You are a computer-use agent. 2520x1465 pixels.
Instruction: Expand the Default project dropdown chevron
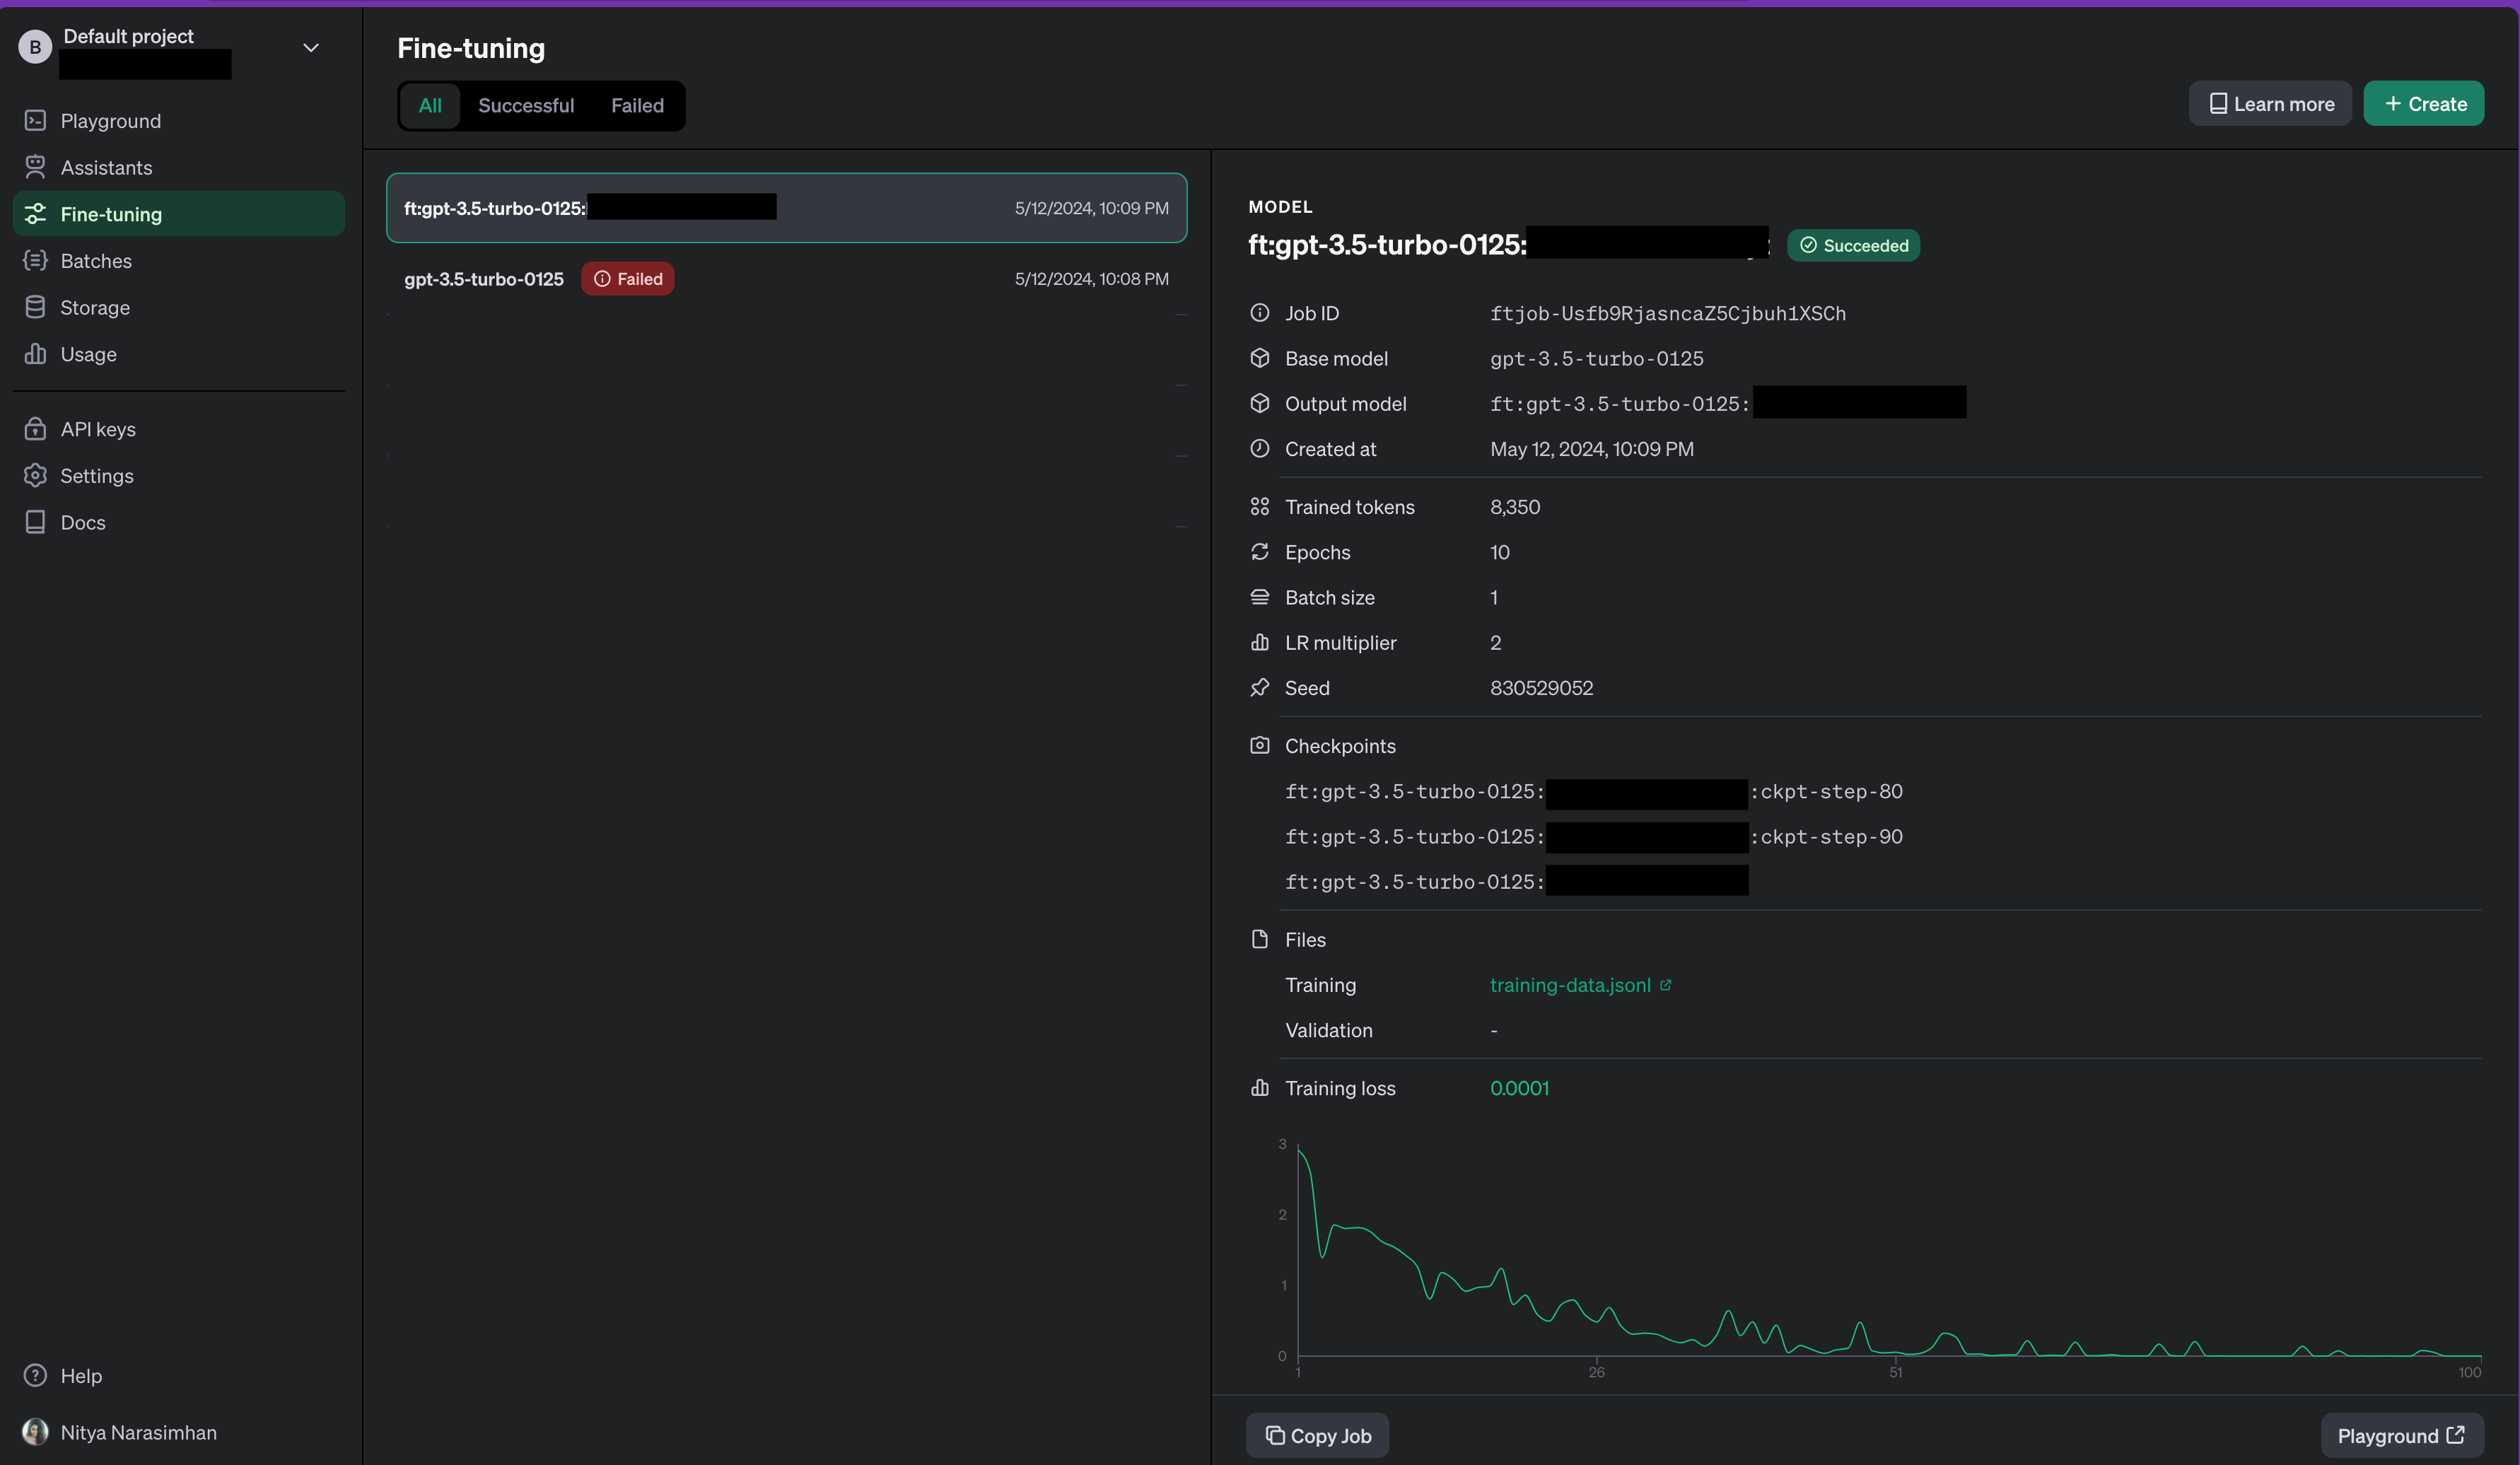point(311,48)
